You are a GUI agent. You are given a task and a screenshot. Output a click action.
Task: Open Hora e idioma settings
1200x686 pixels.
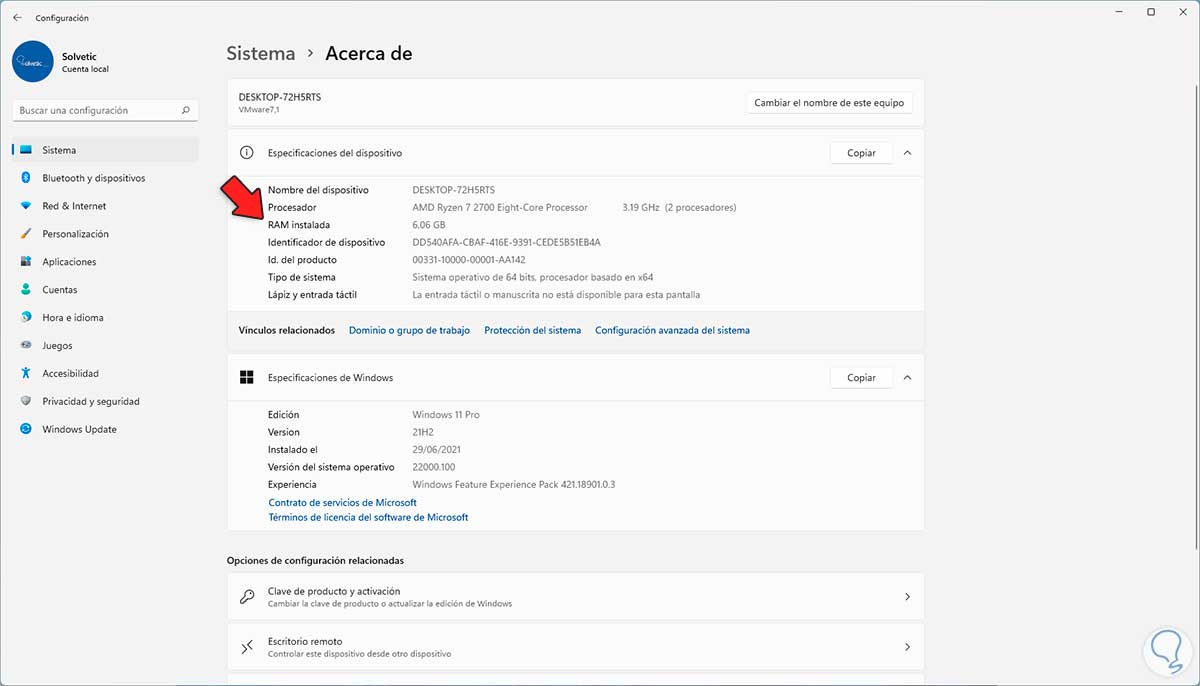[105, 318]
